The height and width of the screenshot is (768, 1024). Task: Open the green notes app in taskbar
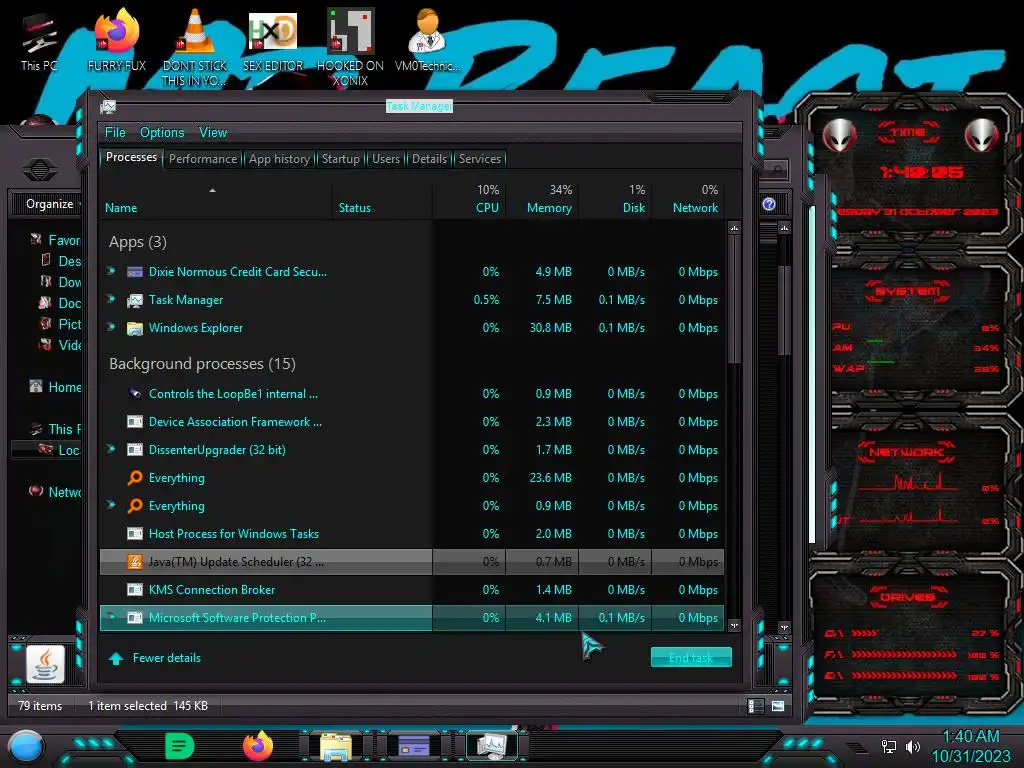click(x=179, y=746)
